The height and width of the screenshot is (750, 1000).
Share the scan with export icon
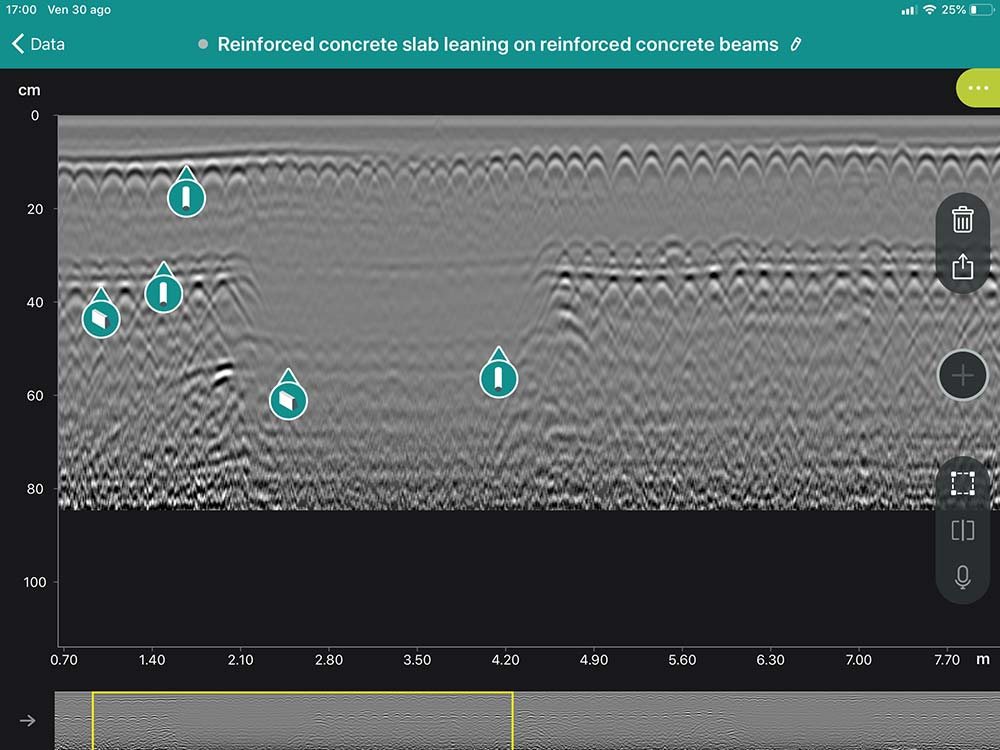coord(962,266)
